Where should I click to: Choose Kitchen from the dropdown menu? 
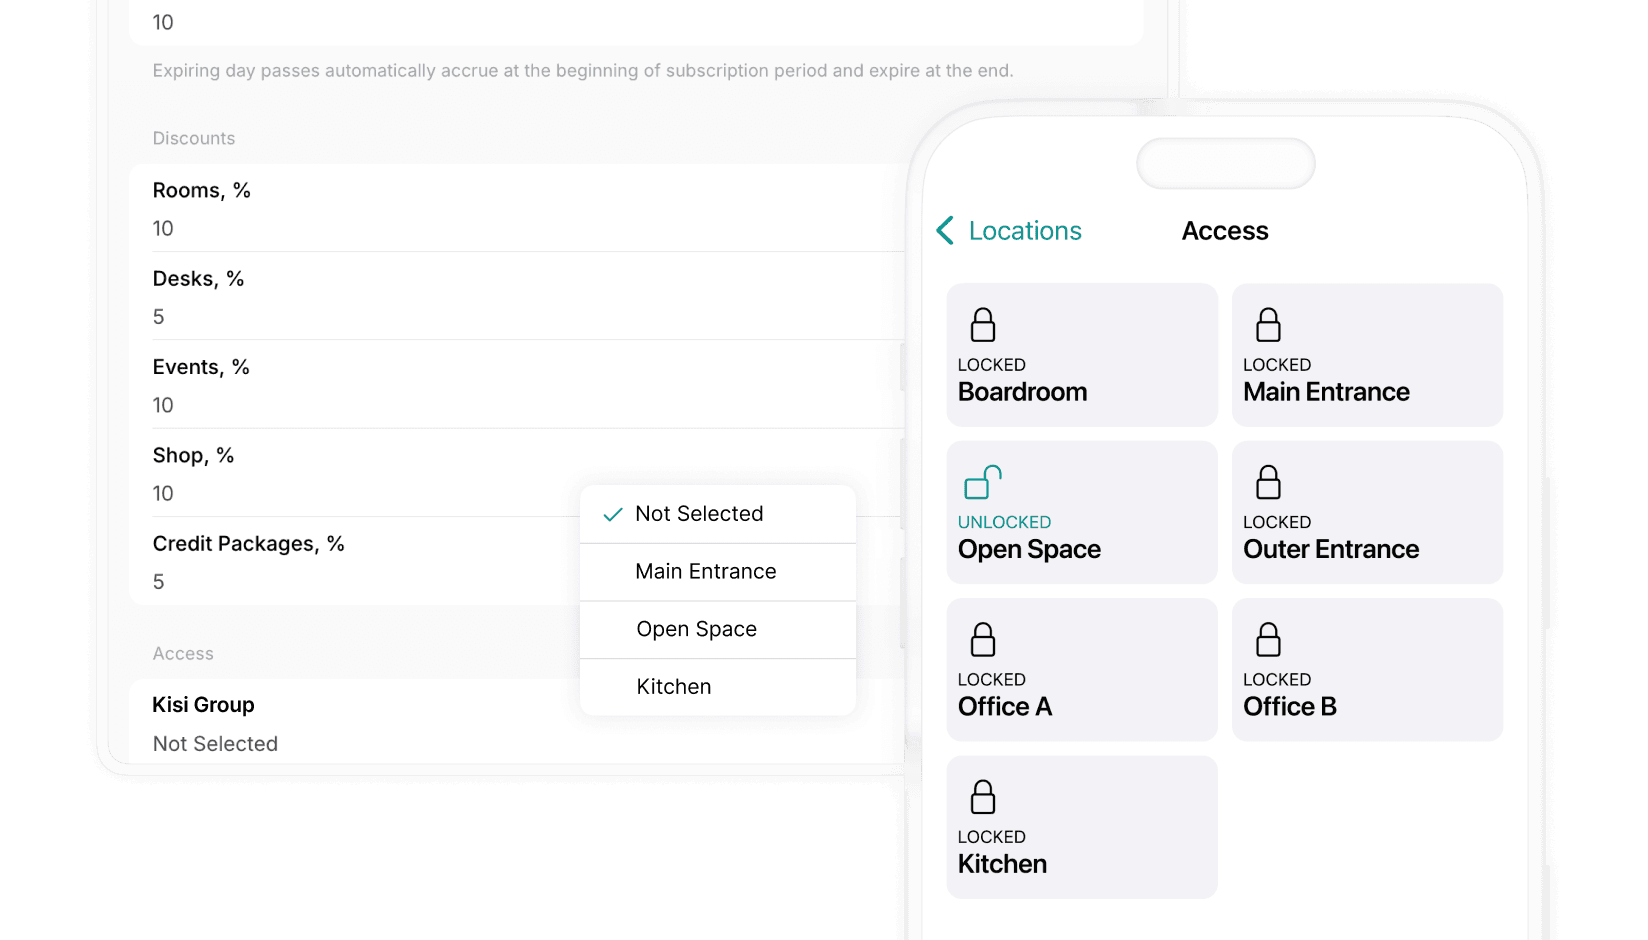tap(673, 686)
